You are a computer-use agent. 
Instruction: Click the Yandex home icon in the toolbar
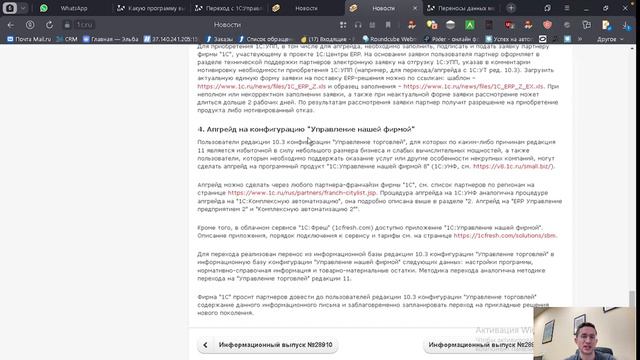(30, 25)
